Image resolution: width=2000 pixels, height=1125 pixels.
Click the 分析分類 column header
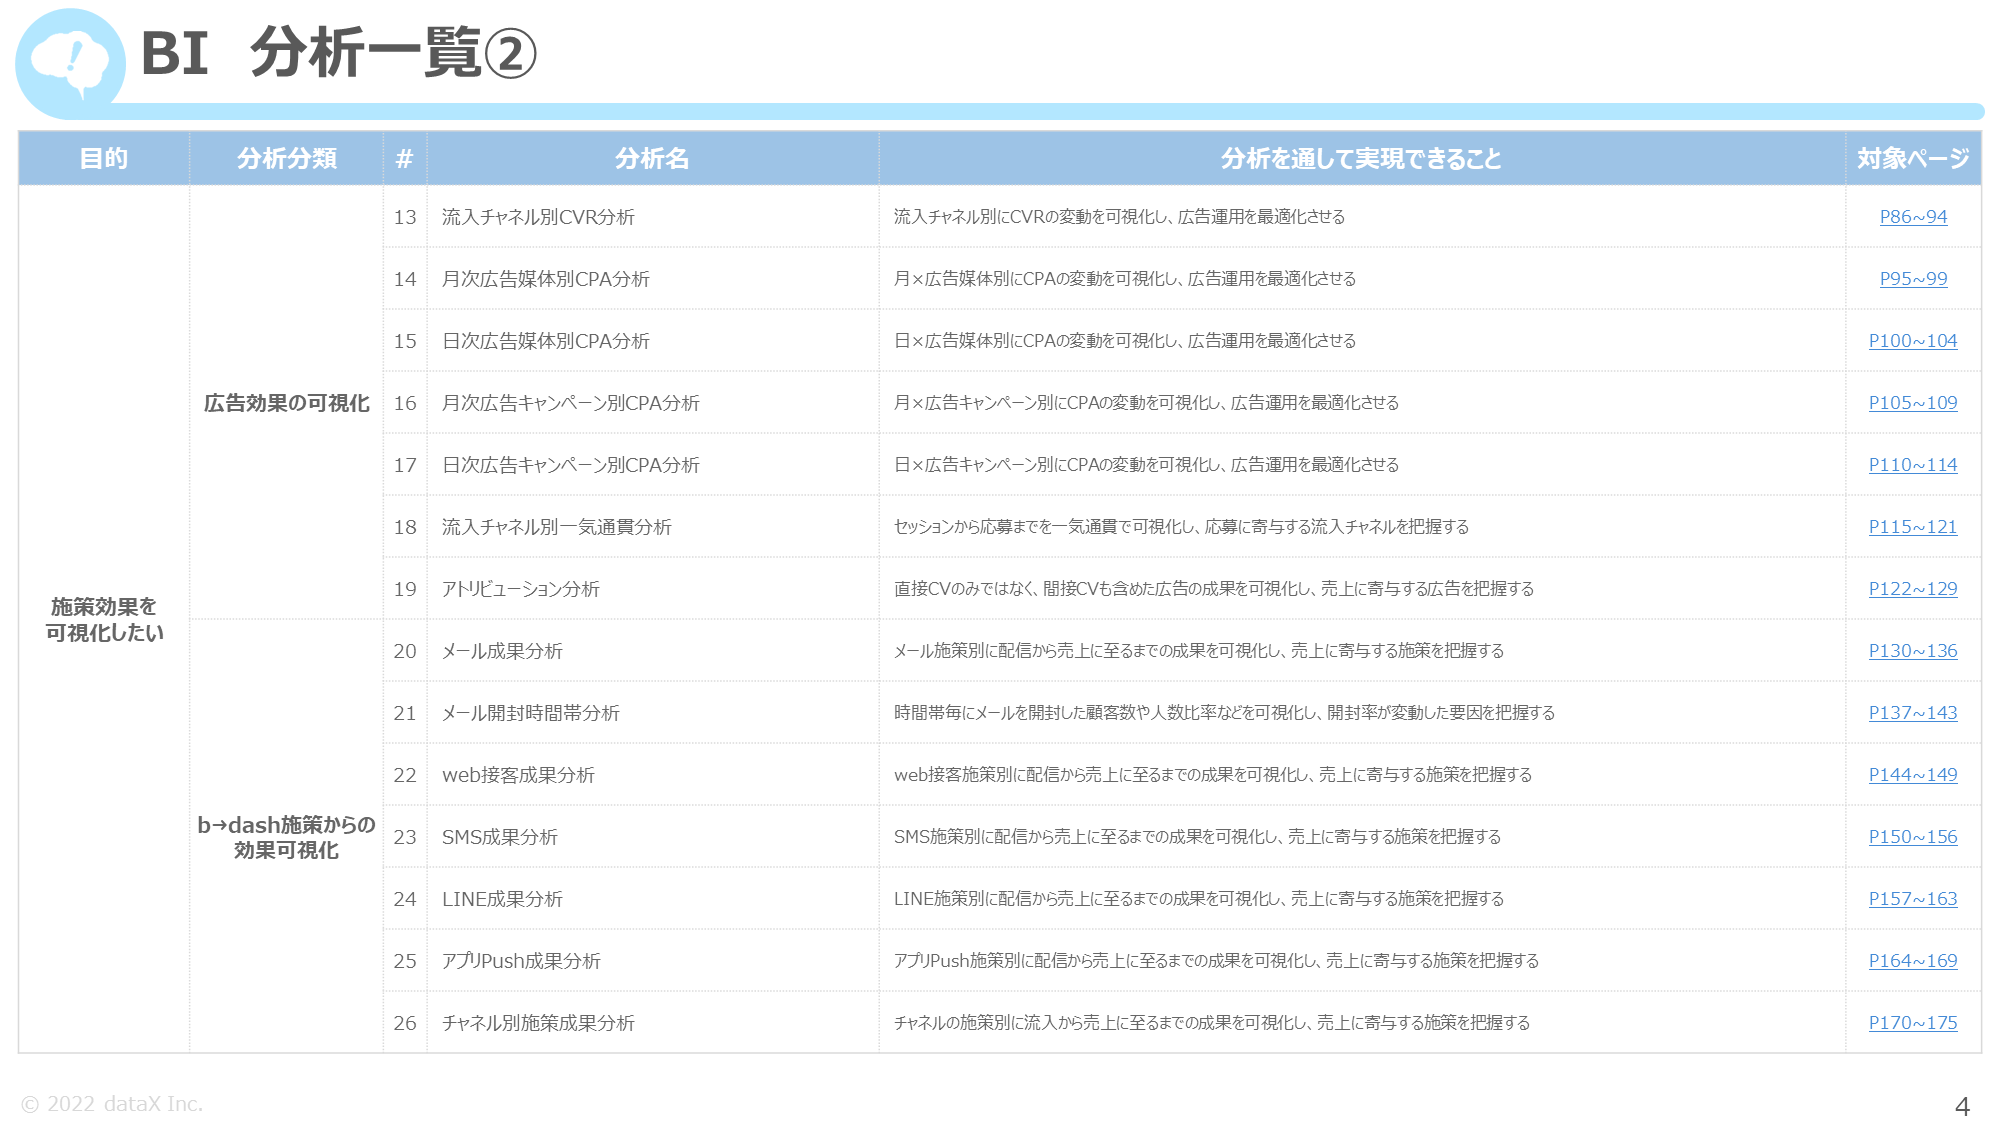tap(286, 158)
